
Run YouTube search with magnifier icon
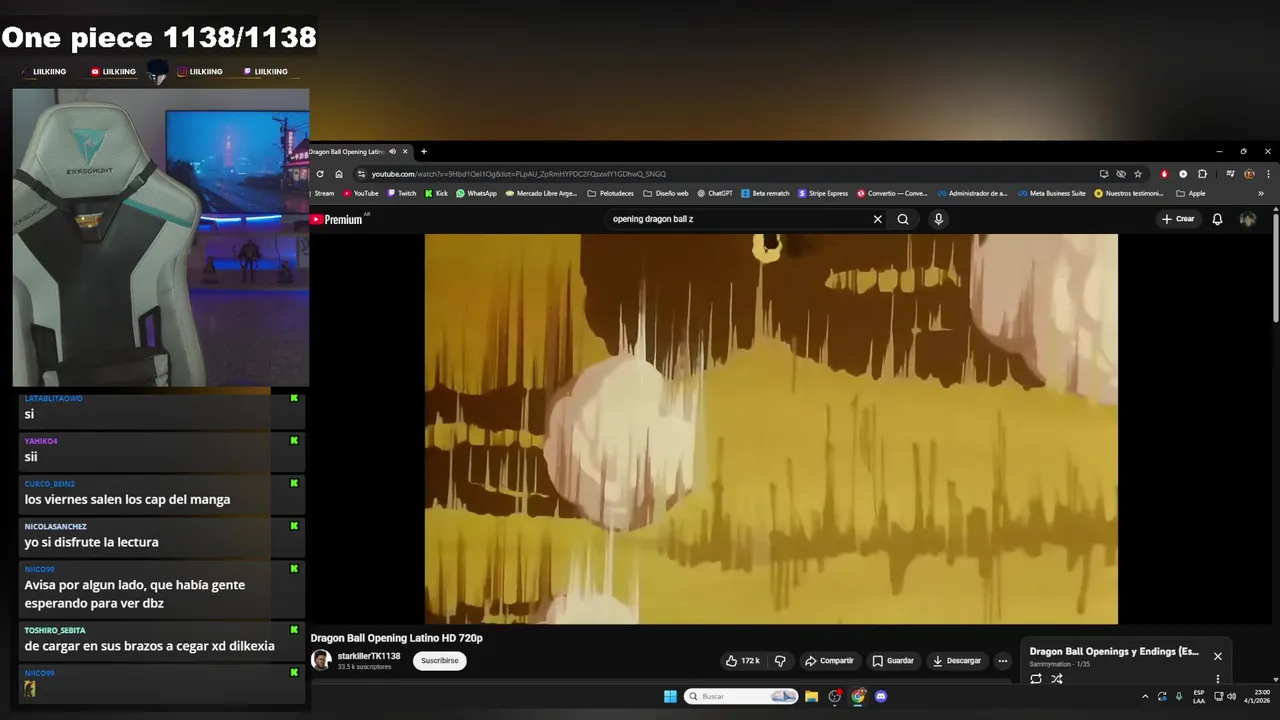click(903, 219)
